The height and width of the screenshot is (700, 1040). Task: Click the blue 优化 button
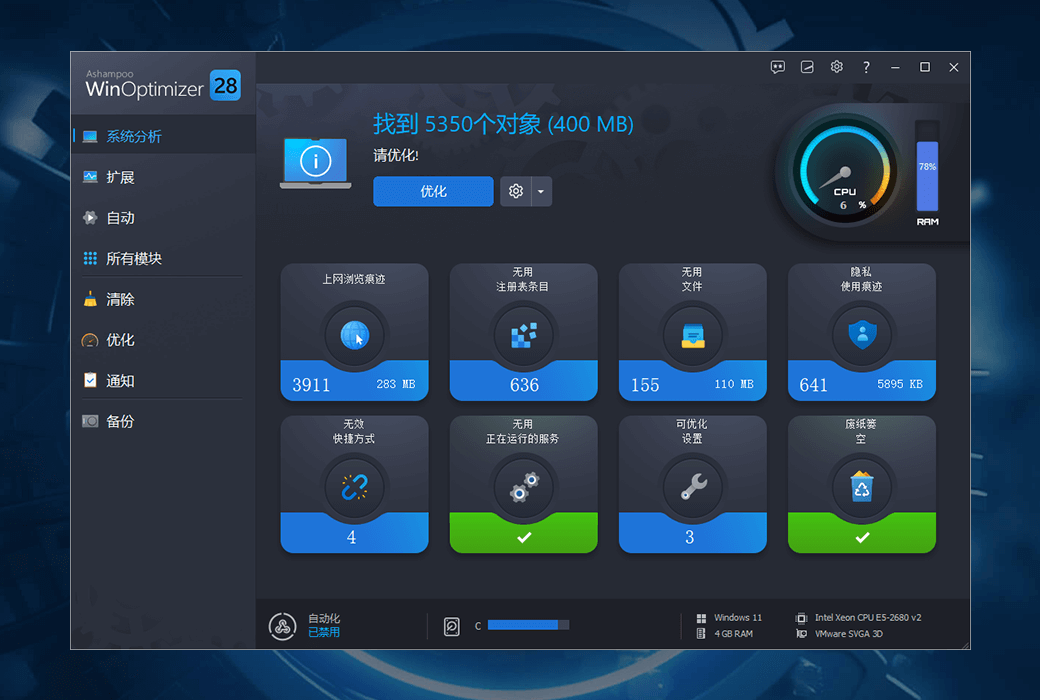433,191
